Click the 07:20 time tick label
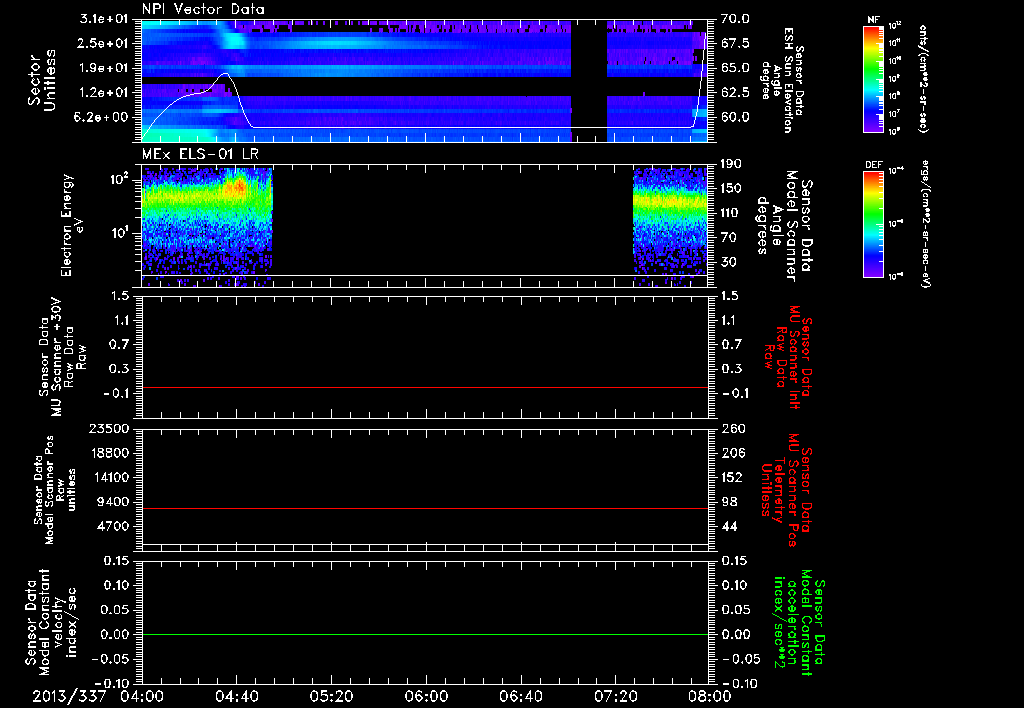The width and height of the screenshot is (1024, 708). 615,696
